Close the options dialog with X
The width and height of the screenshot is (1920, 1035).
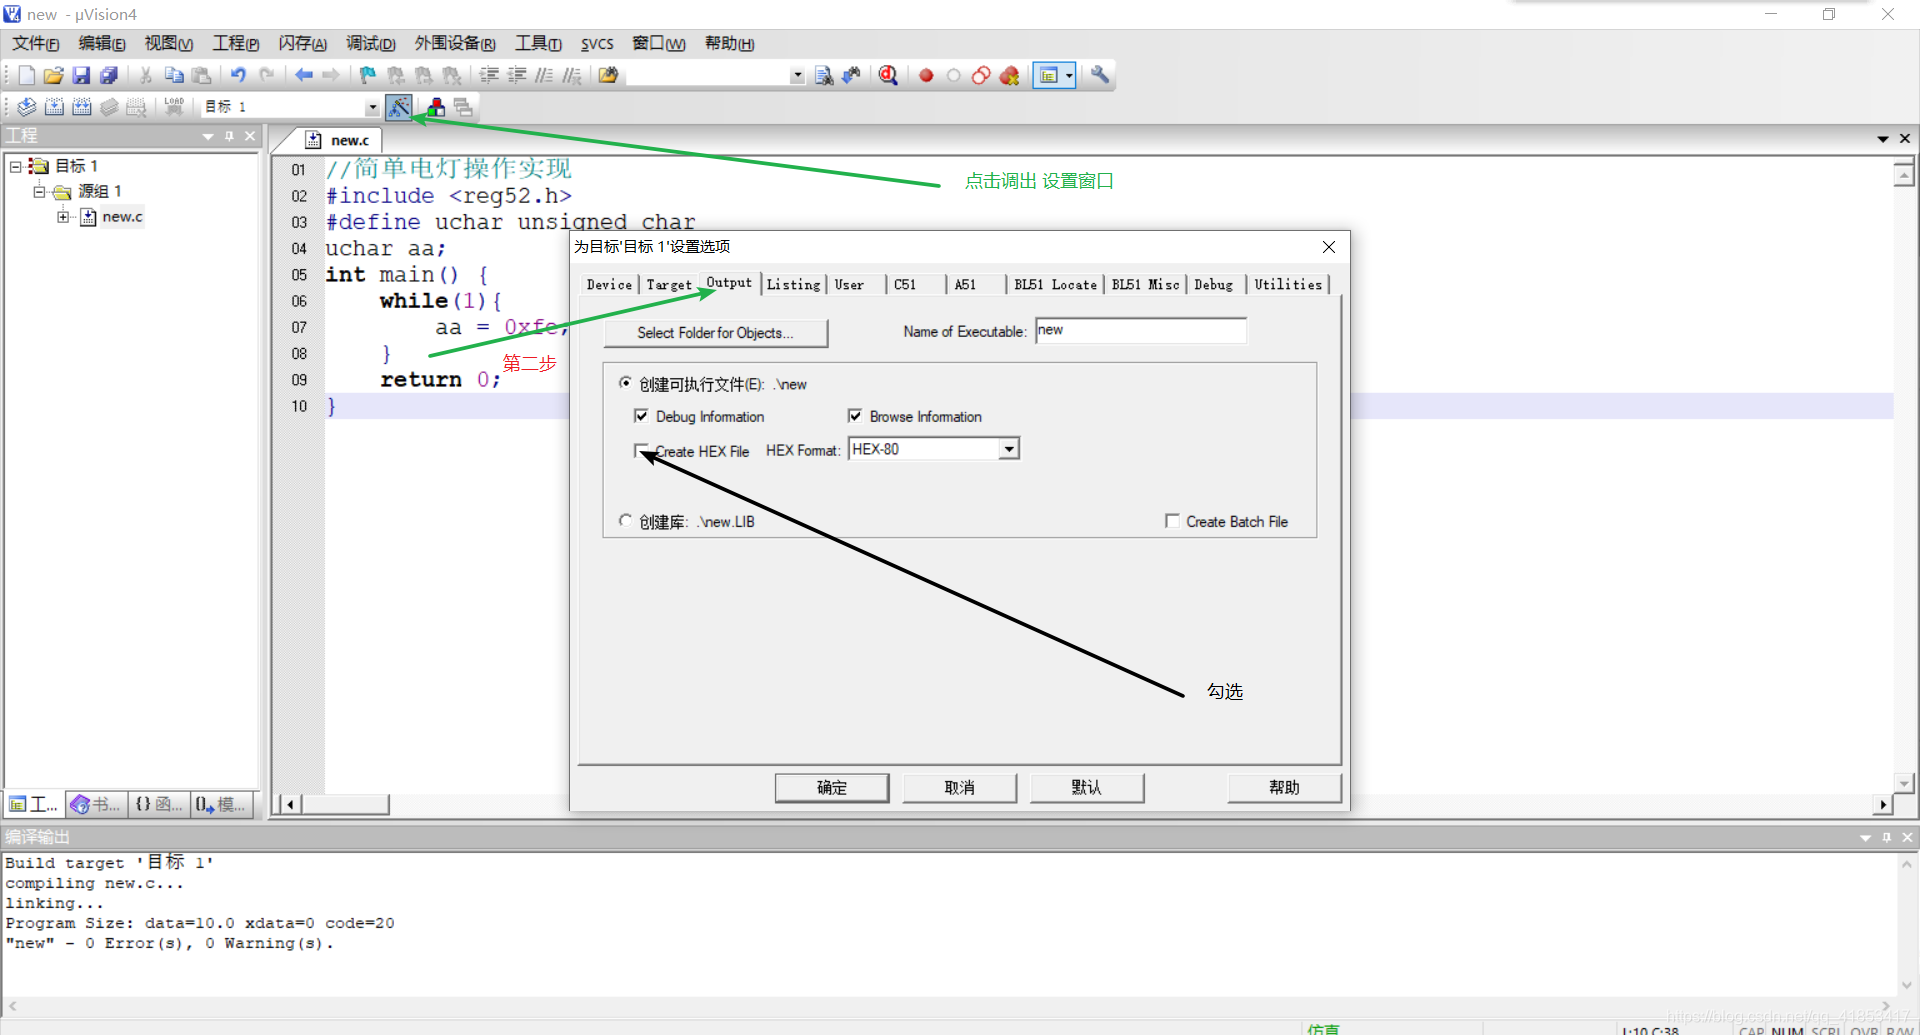pos(1329,247)
